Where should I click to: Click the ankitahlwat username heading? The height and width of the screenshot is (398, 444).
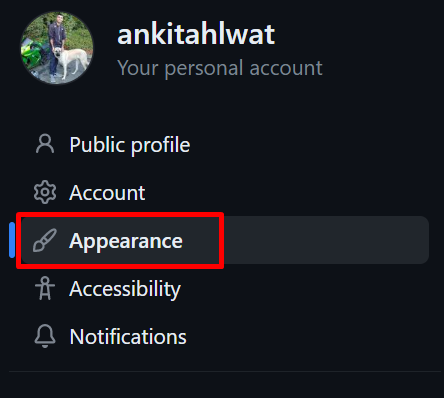pos(196,34)
